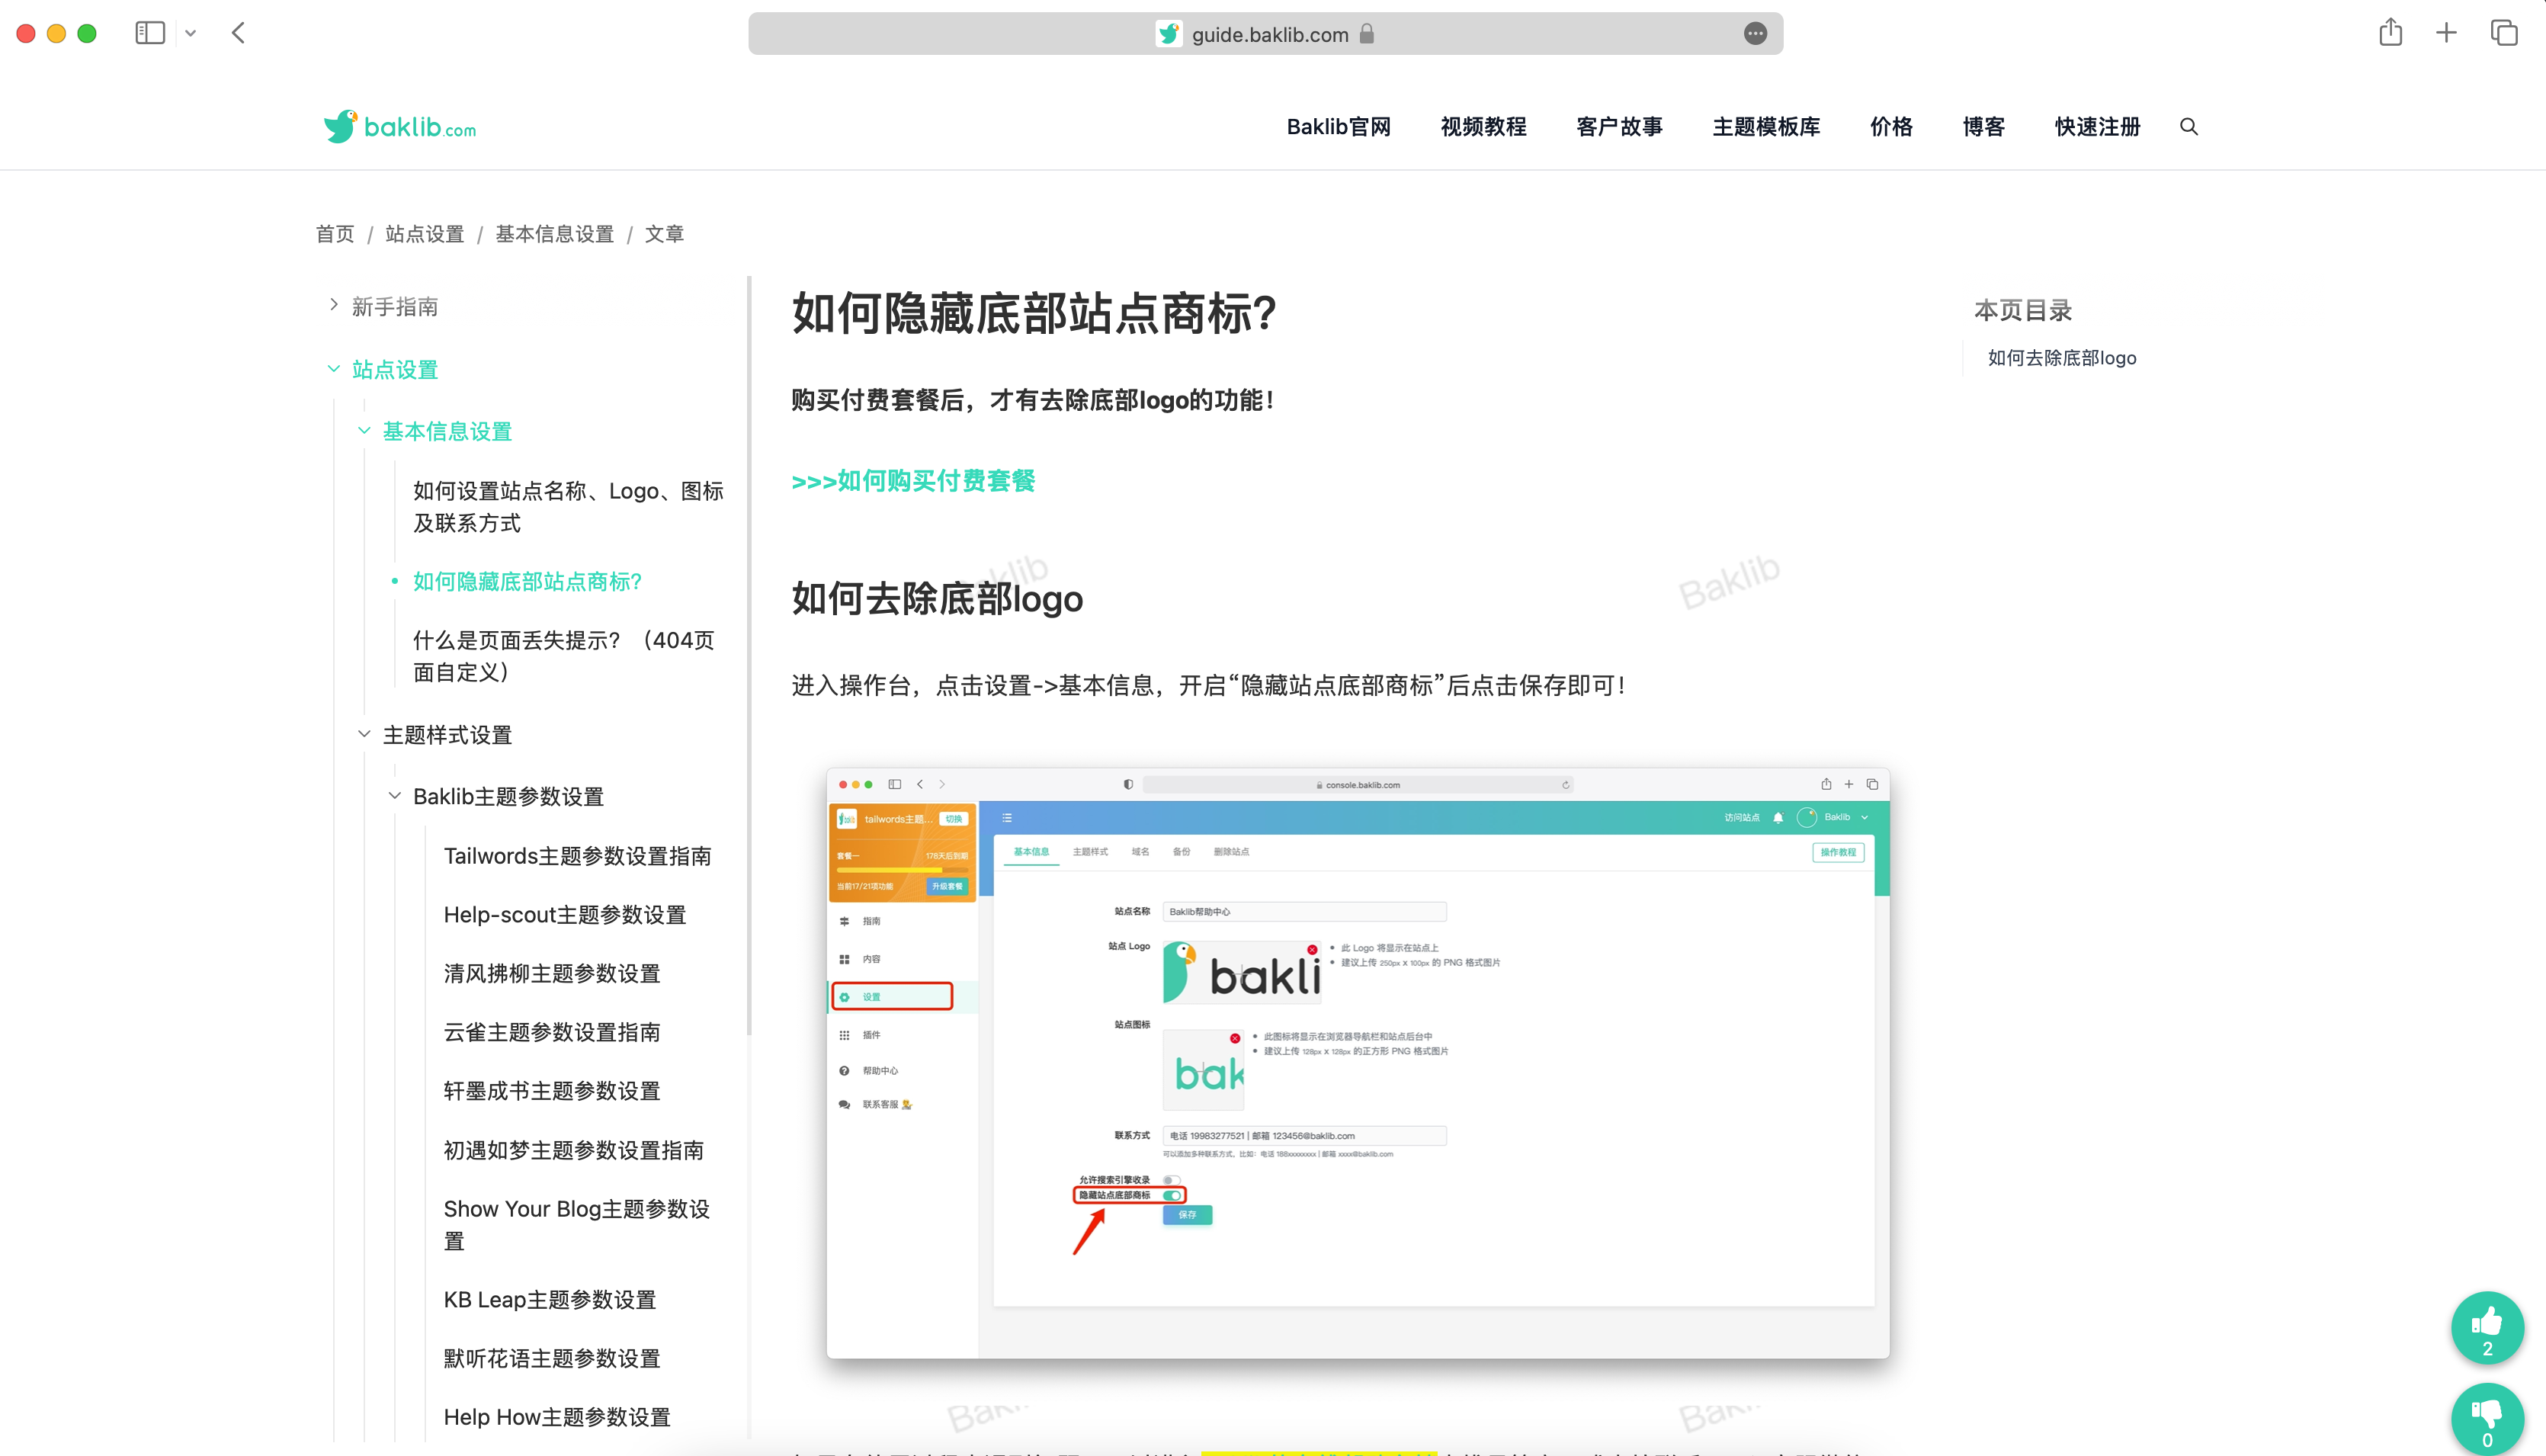2546x1456 pixels.
Task: Select 如何隐藏底部站点商标? in sidebar
Action: point(527,581)
